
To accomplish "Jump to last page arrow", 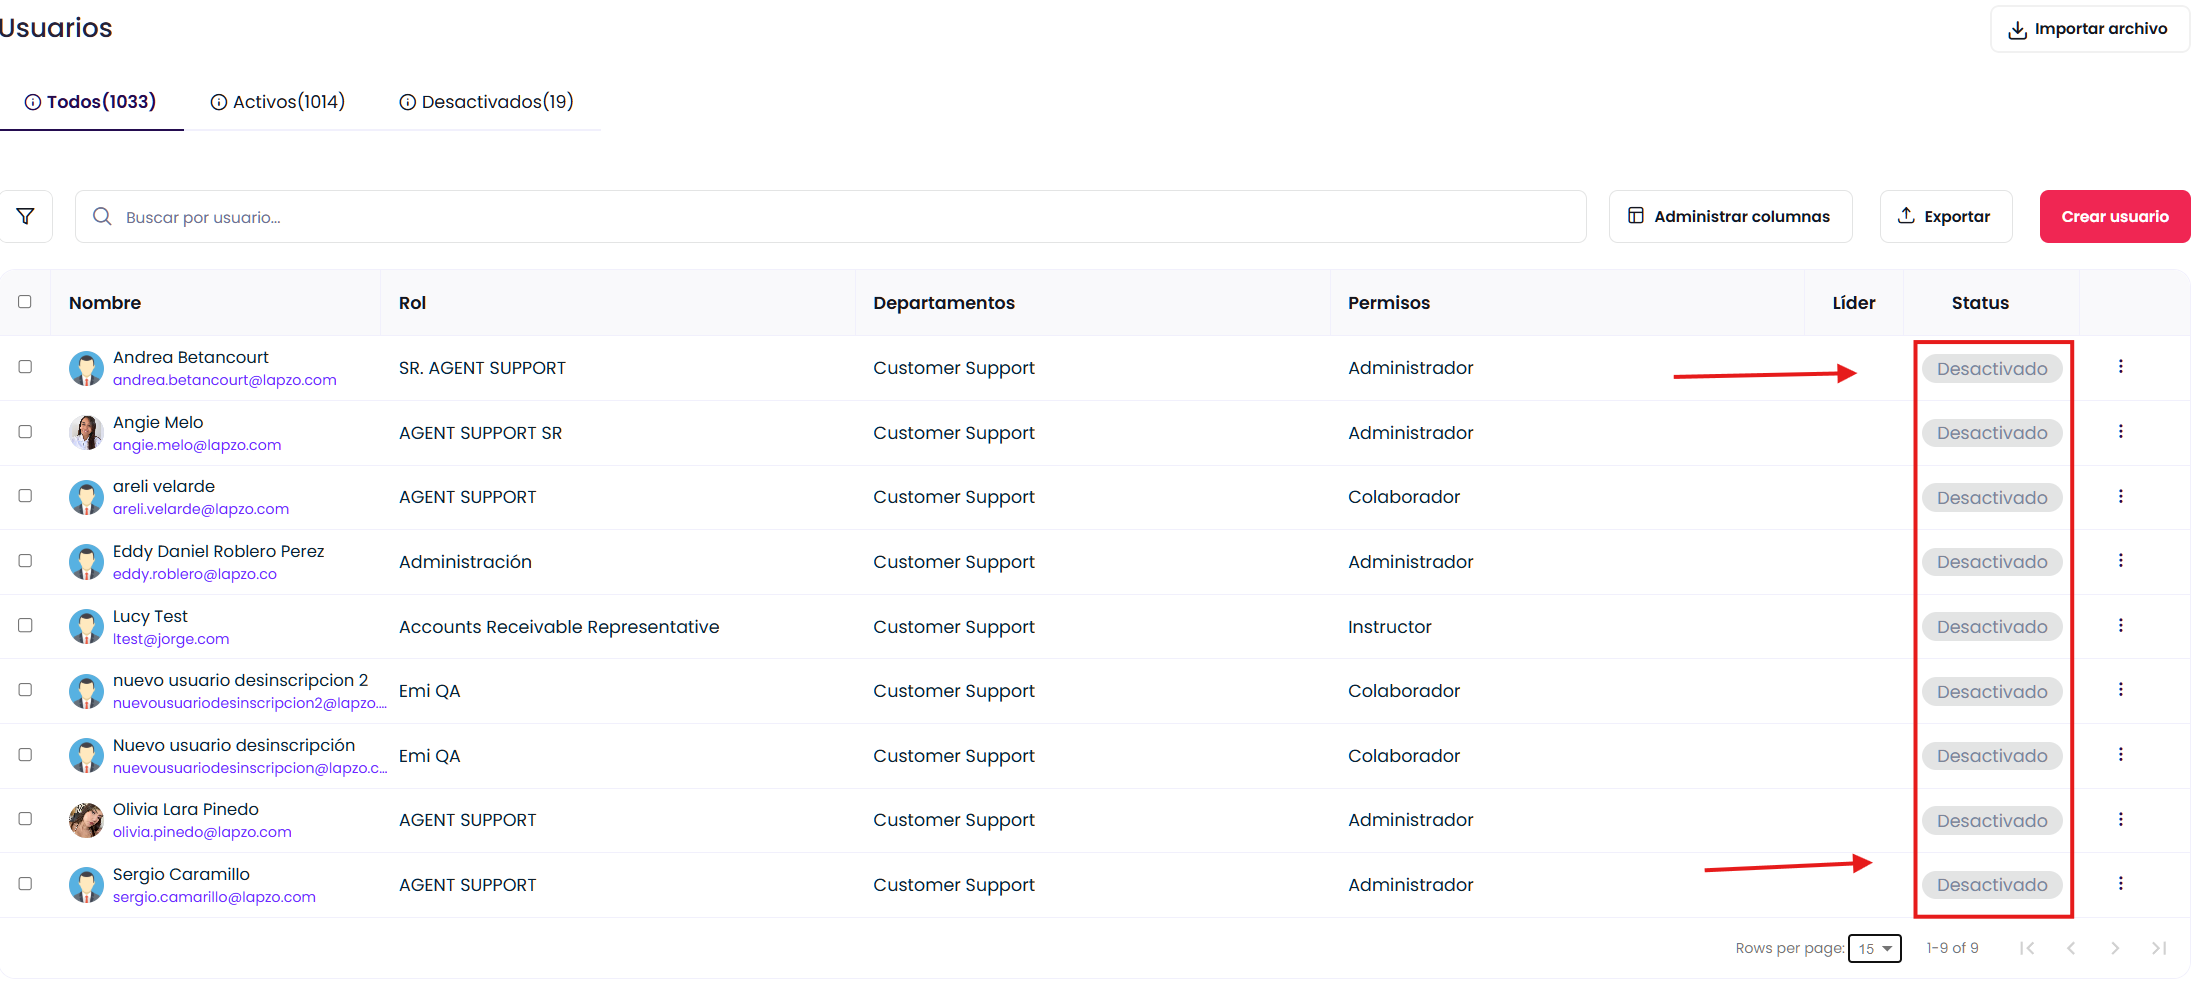I will (2159, 948).
